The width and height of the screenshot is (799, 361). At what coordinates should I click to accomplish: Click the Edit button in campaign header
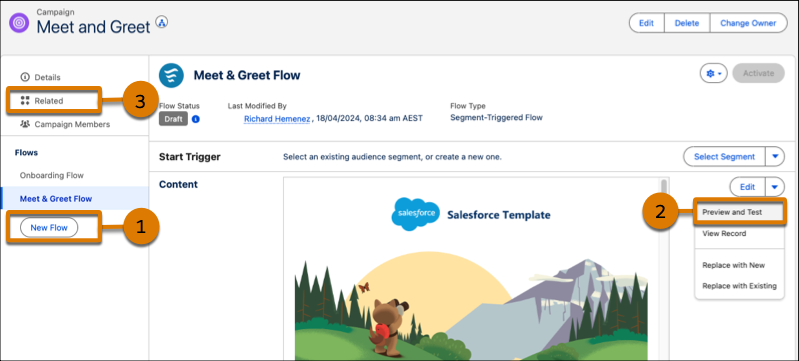tap(646, 23)
